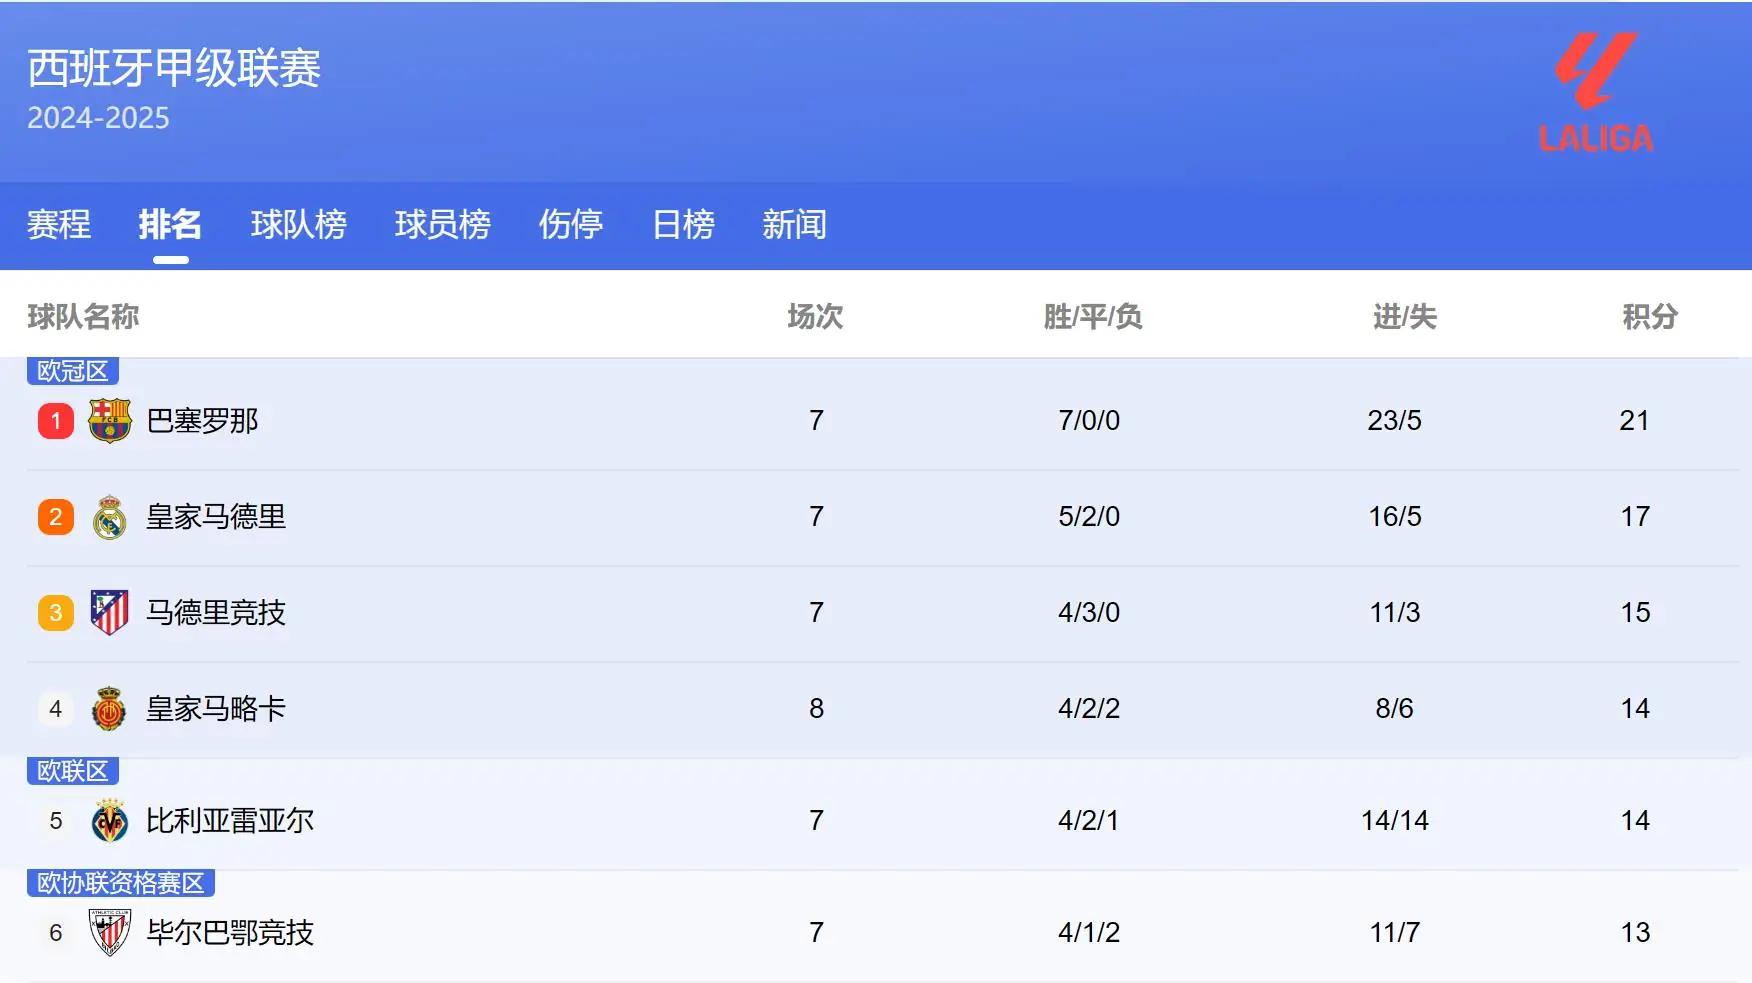The width and height of the screenshot is (1752, 983).
Task: Click the Real Madrid club crest
Action: [109, 517]
